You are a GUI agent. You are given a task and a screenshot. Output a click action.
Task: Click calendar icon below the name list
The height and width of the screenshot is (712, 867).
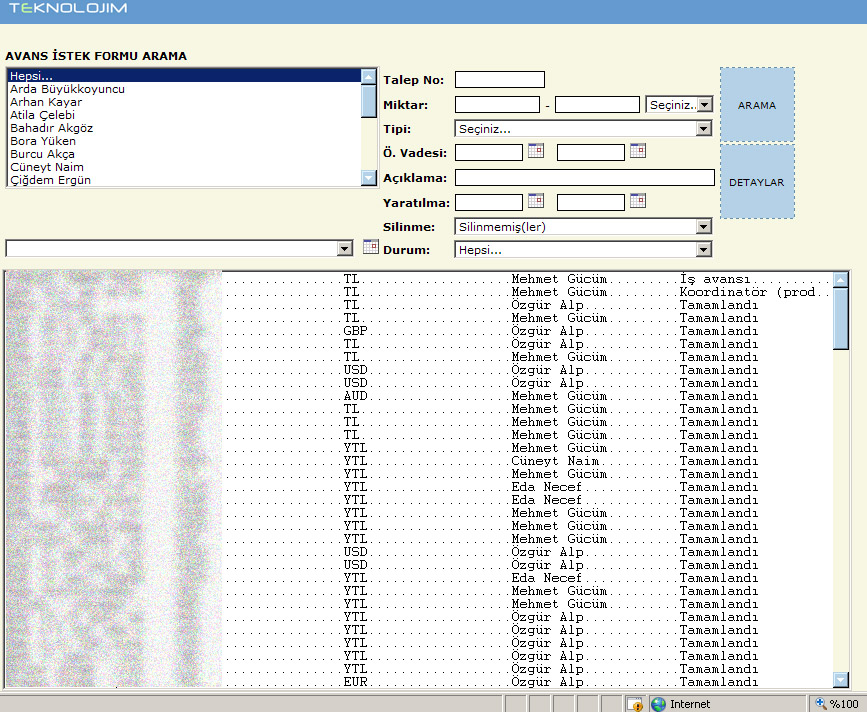370,247
